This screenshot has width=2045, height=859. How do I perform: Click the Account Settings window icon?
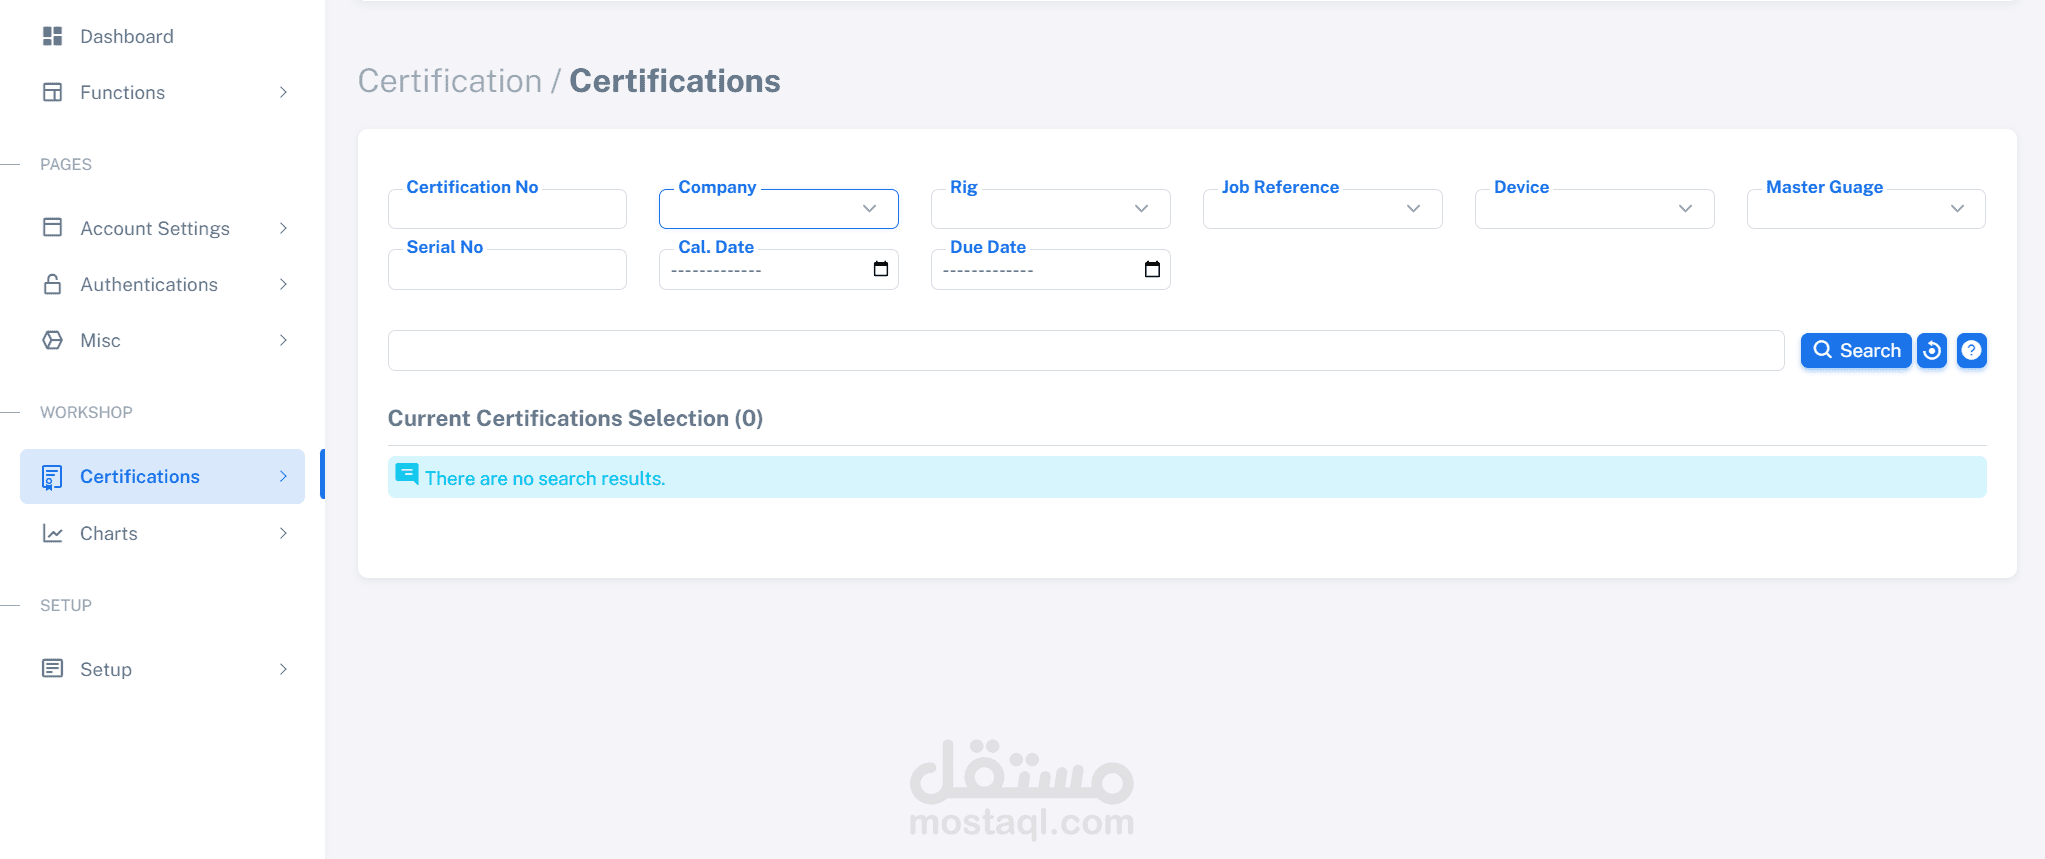click(53, 228)
